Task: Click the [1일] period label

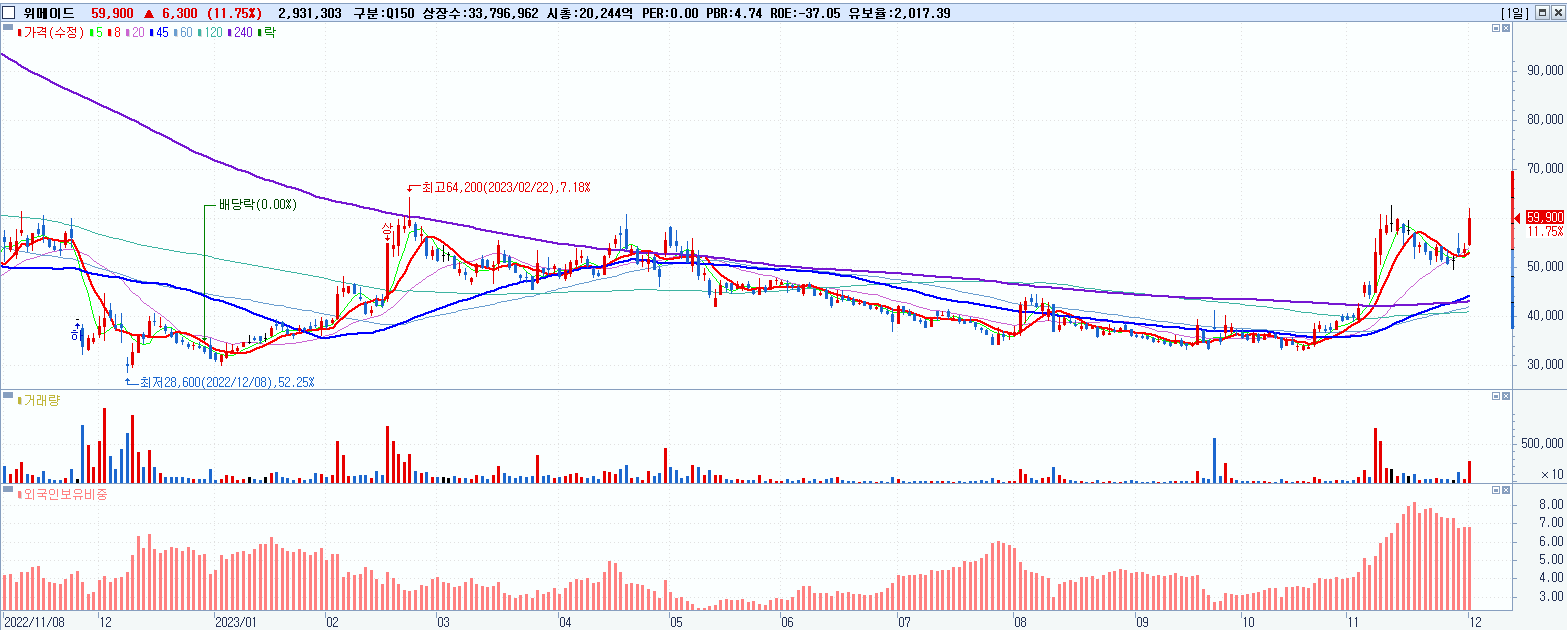Action: [1515, 13]
